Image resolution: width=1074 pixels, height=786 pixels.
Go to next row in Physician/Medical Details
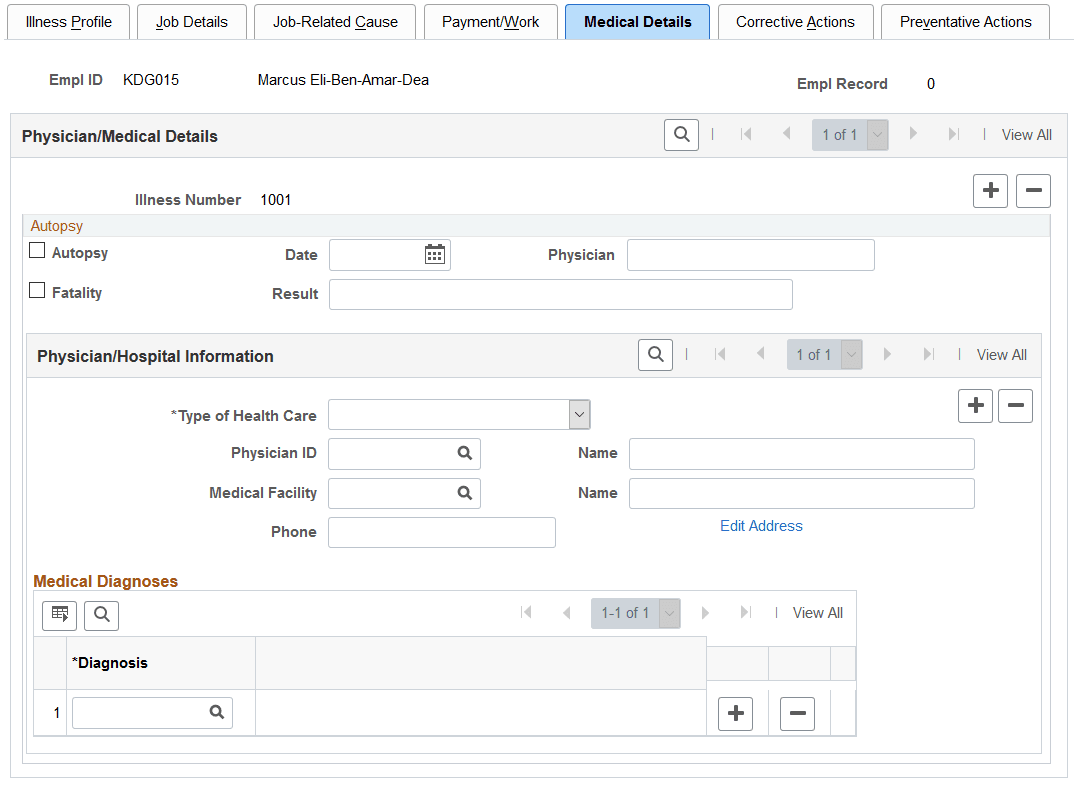coord(912,134)
